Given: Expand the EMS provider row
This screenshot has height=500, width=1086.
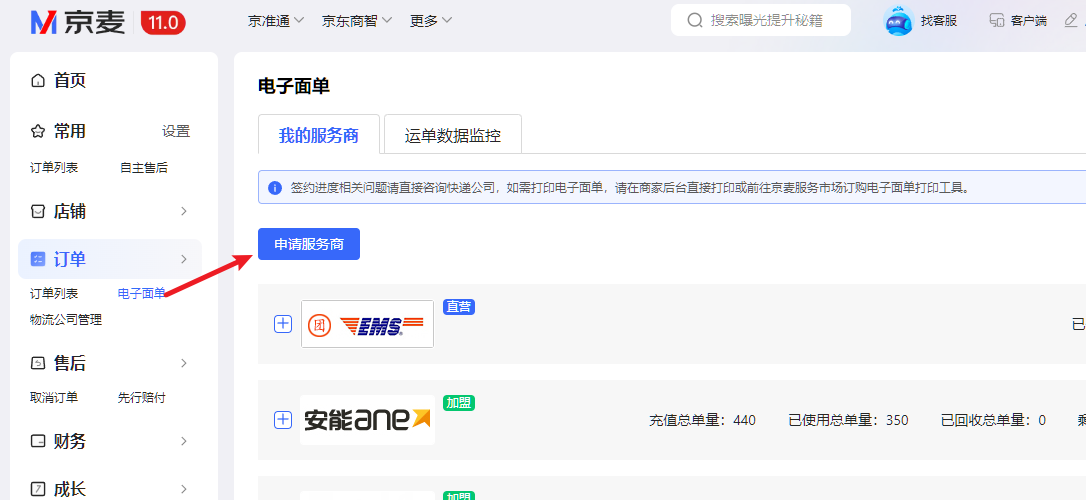Looking at the screenshot, I should 283,324.
